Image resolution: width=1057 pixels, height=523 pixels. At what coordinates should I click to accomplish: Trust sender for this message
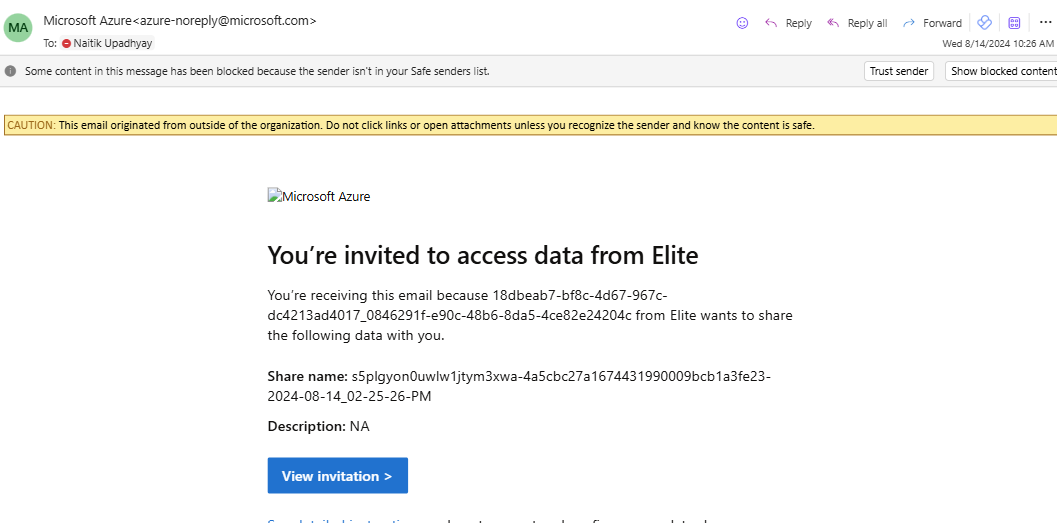899,71
